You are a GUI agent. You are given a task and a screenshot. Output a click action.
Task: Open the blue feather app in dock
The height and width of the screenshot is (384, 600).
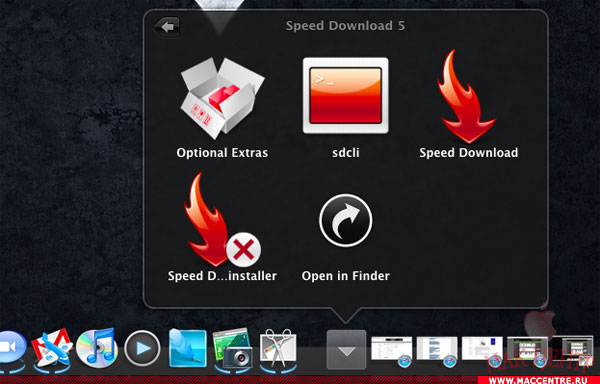click(x=187, y=348)
